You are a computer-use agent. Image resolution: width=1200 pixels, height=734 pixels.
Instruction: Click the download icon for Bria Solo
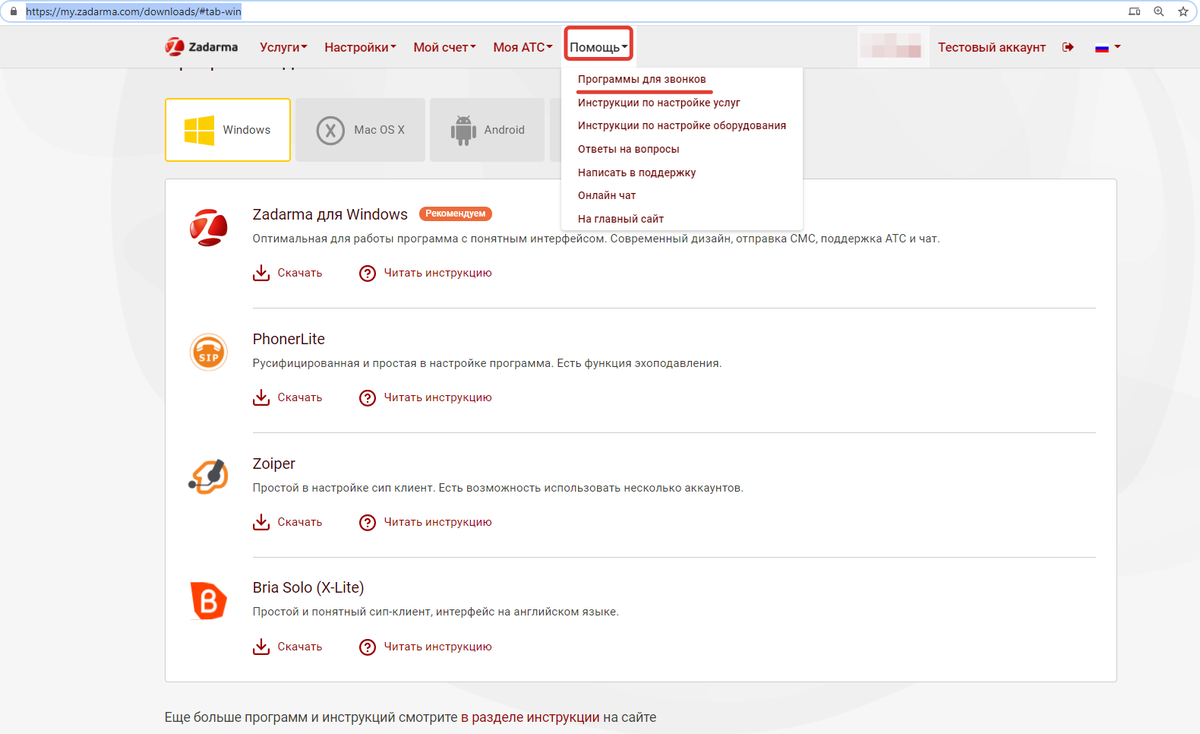click(x=261, y=647)
